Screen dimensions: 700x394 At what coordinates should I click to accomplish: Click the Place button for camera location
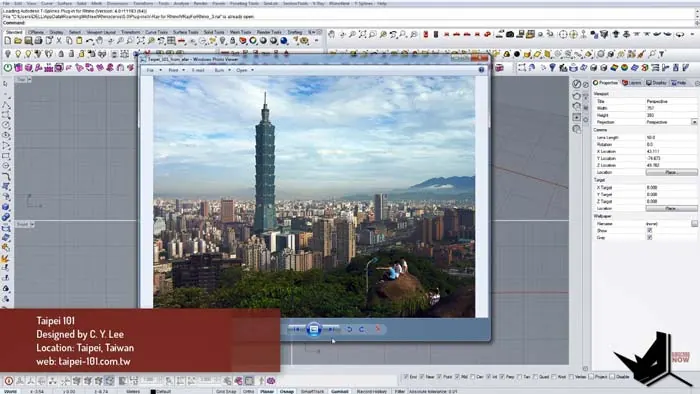click(x=671, y=172)
